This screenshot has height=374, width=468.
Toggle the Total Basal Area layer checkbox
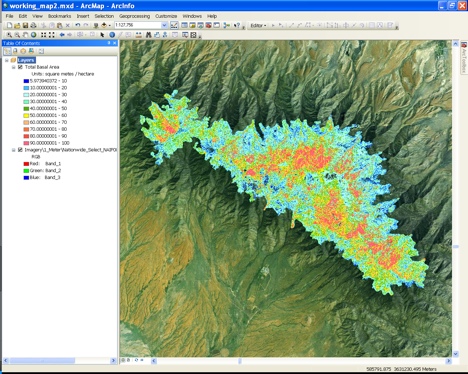tap(20, 67)
